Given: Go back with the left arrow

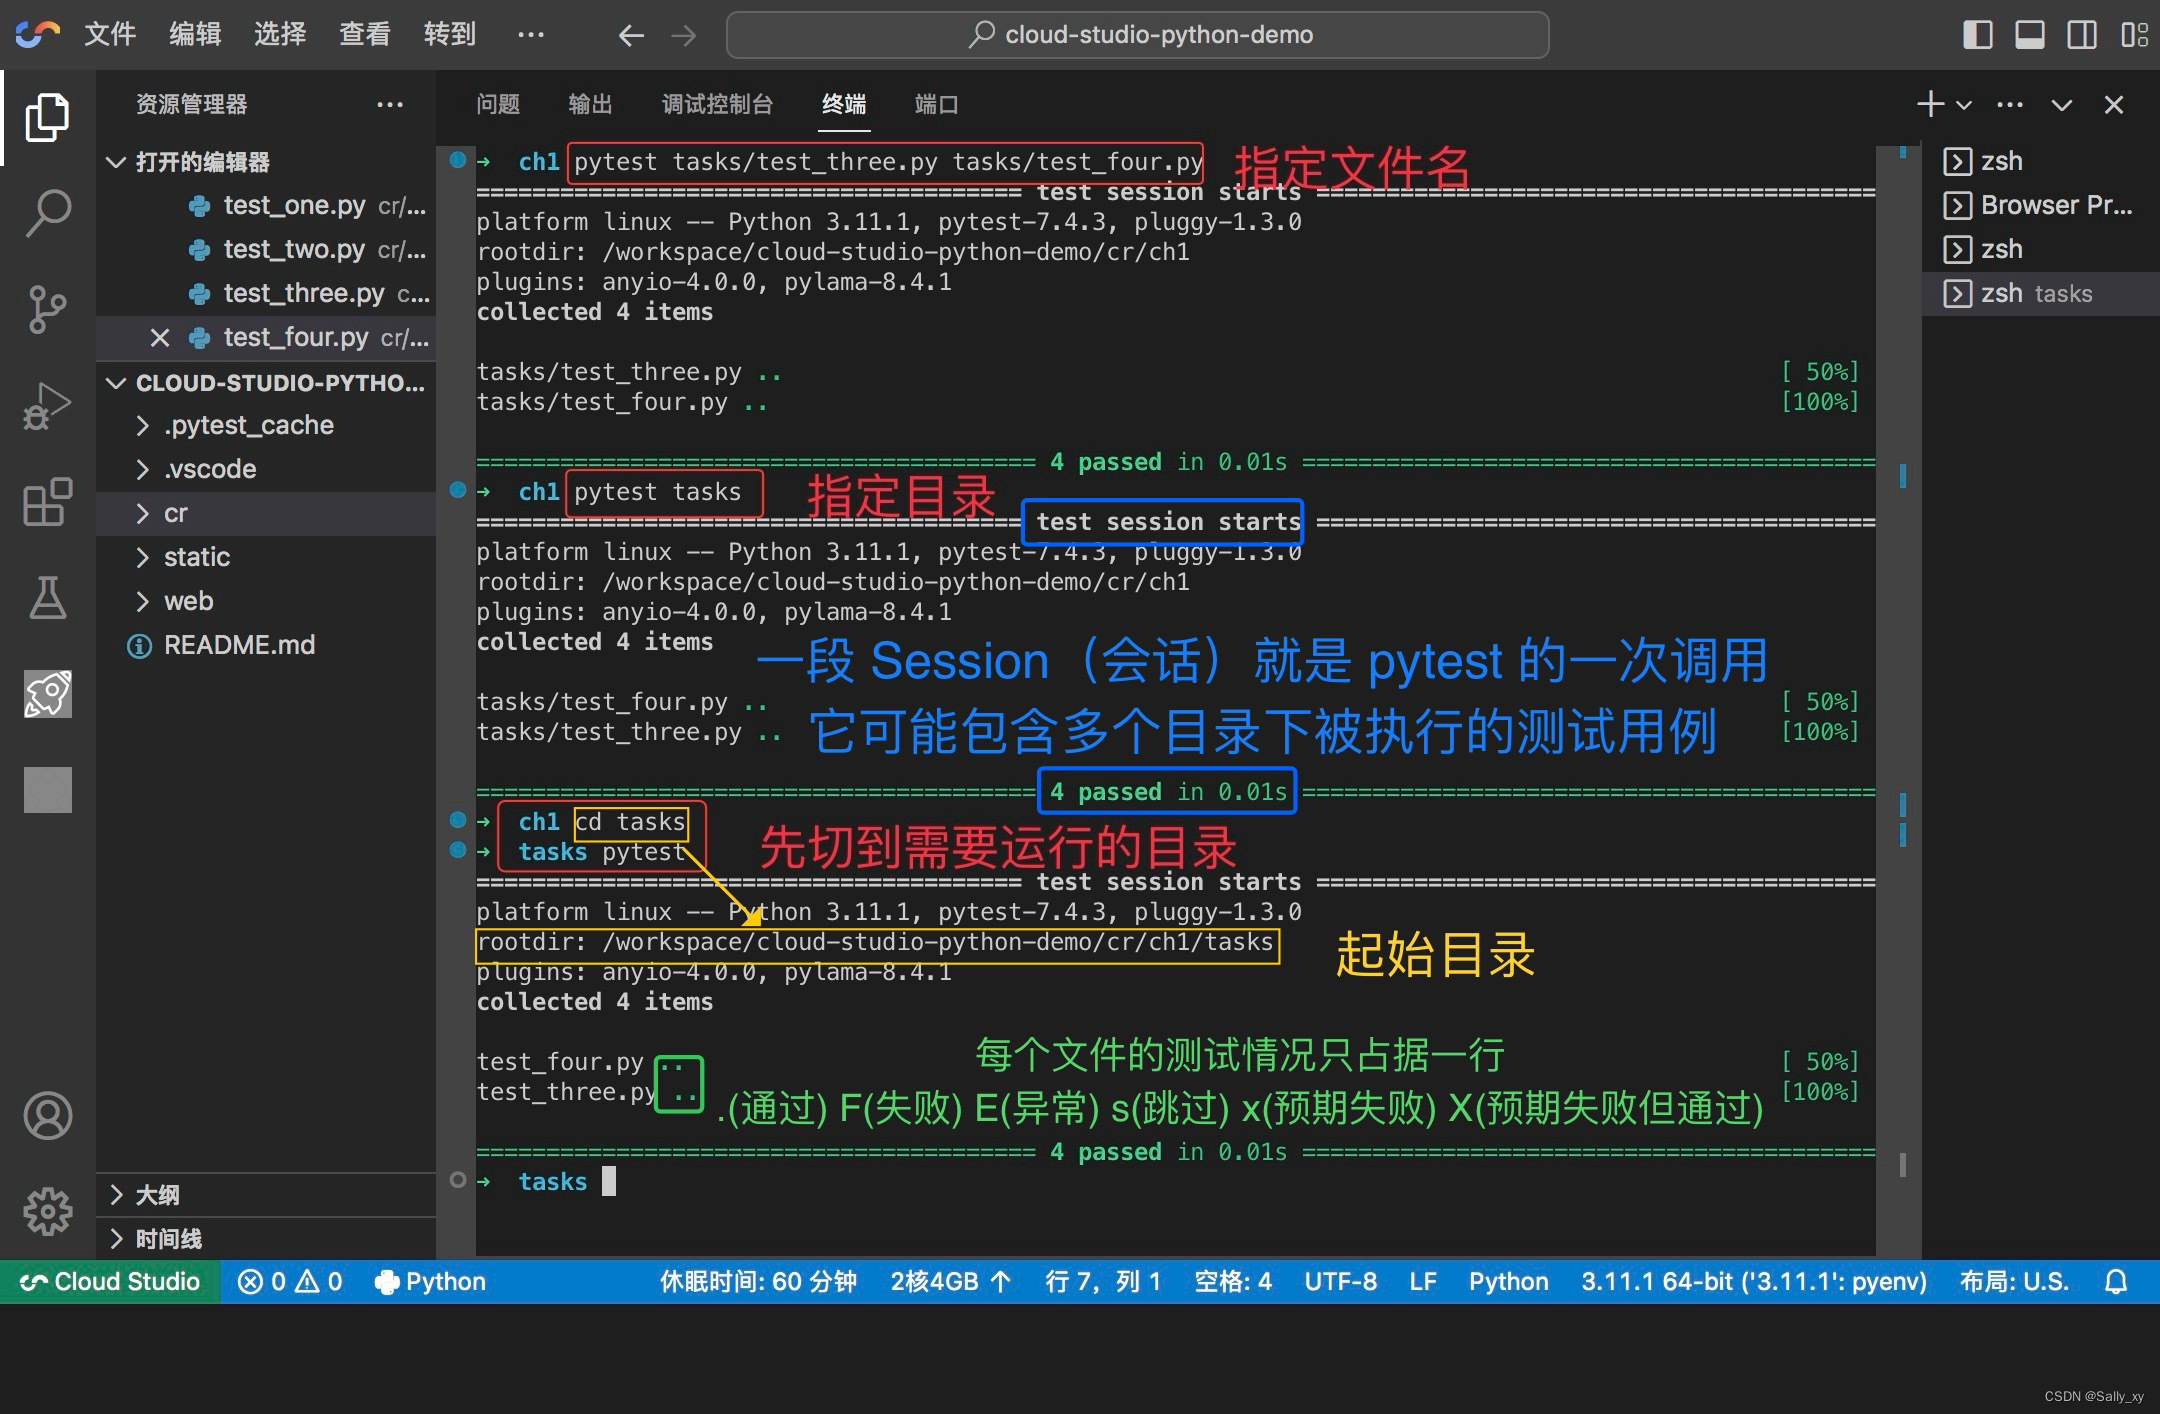Looking at the screenshot, I should click(630, 35).
